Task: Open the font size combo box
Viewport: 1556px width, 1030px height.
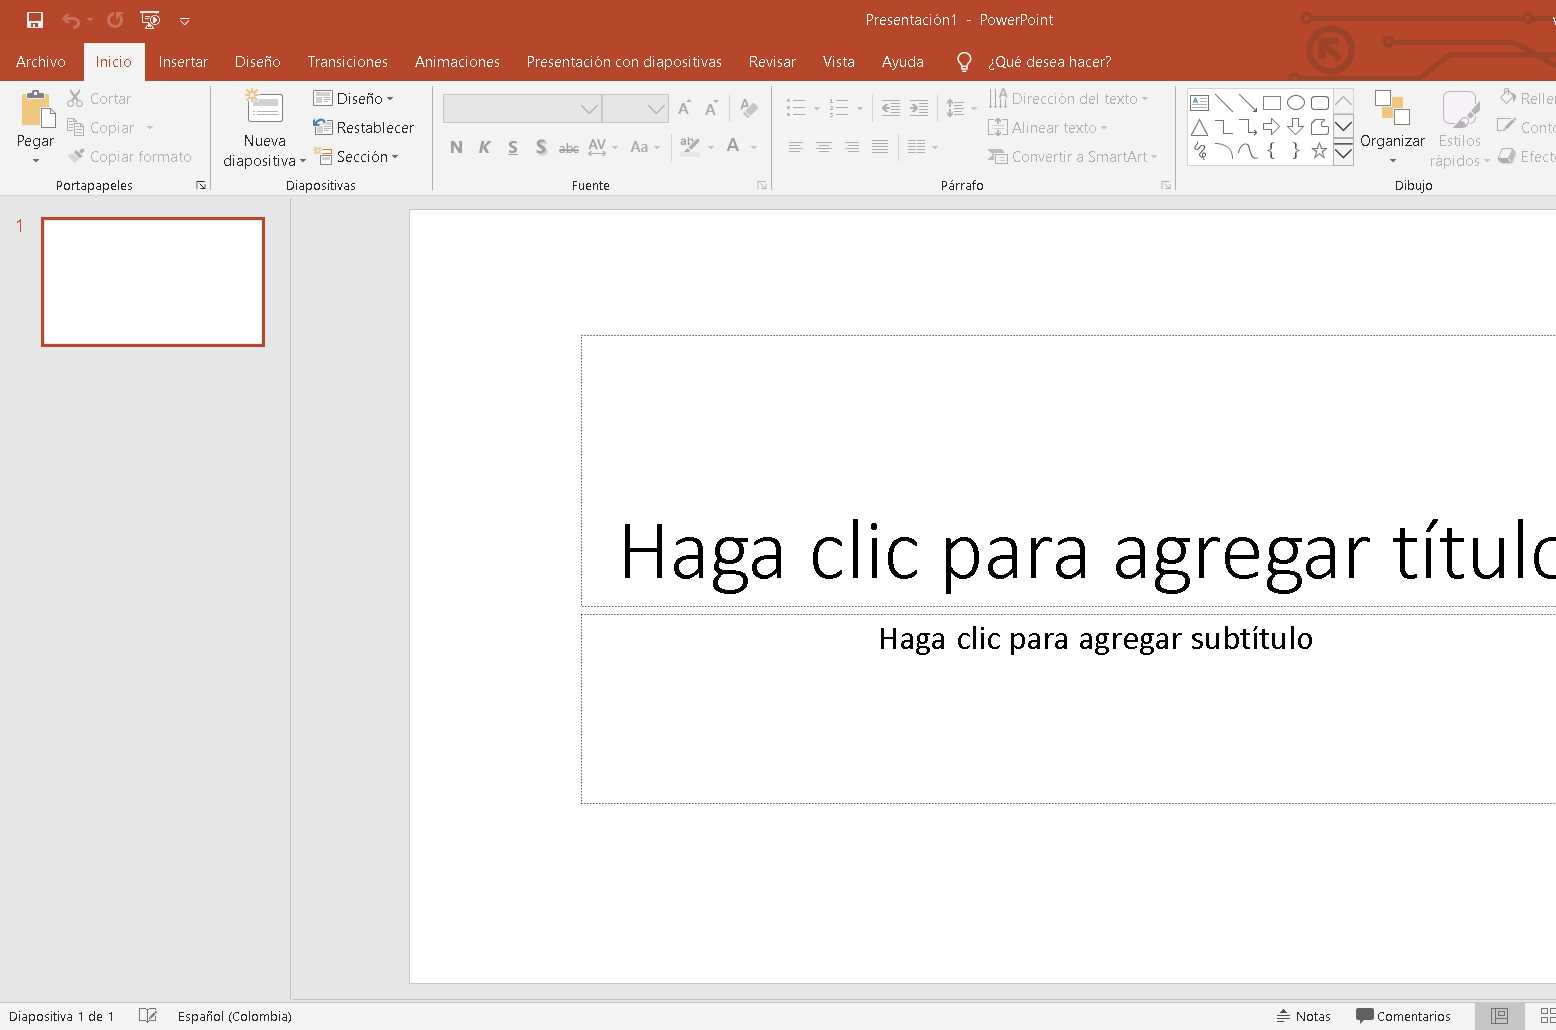Action: click(635, 108)
